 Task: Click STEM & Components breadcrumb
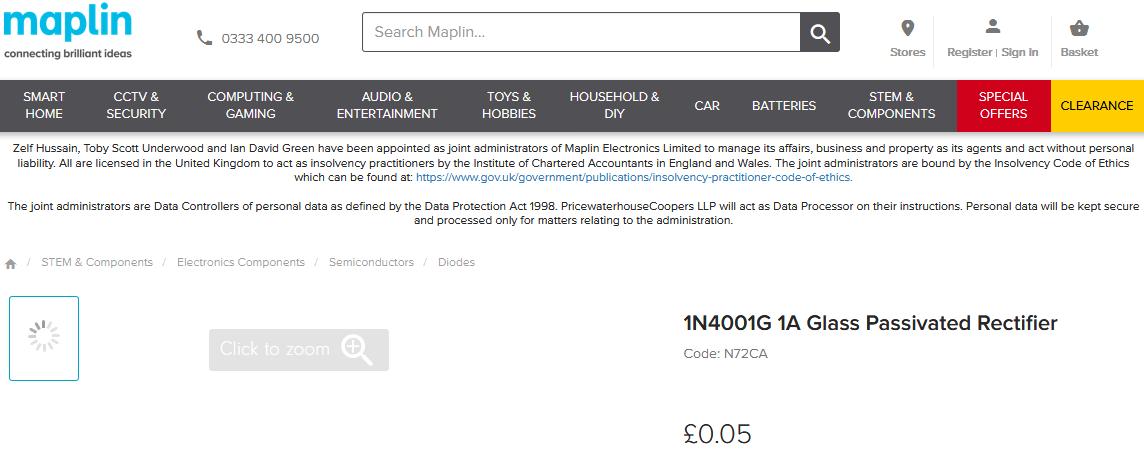[97, 263]
